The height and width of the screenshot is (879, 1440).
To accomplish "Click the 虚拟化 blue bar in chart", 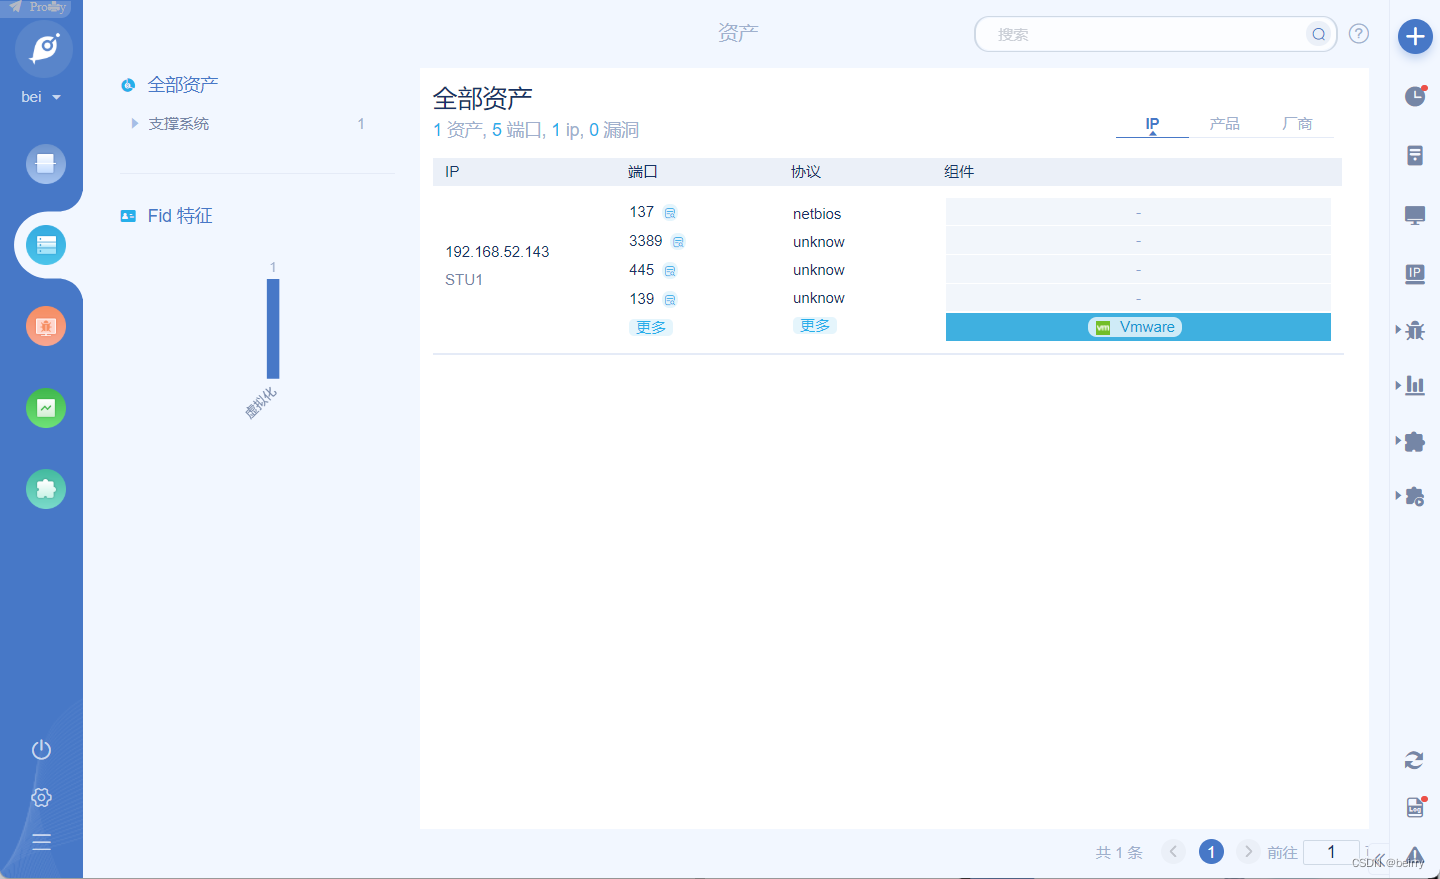I will point(273,328).
